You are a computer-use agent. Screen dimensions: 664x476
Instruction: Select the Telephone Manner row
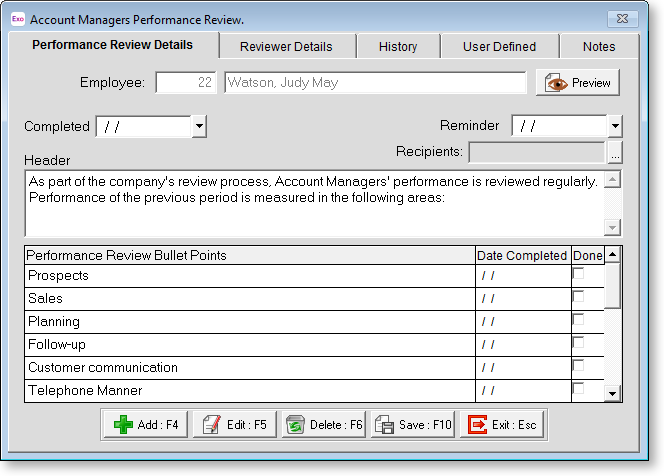coord(249,391)
